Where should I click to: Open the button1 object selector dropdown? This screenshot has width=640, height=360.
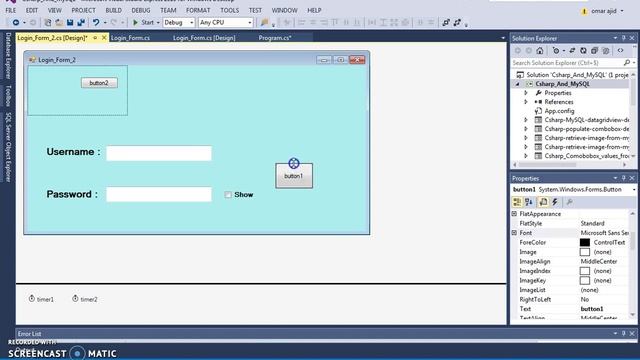click(x=634, y=190)
